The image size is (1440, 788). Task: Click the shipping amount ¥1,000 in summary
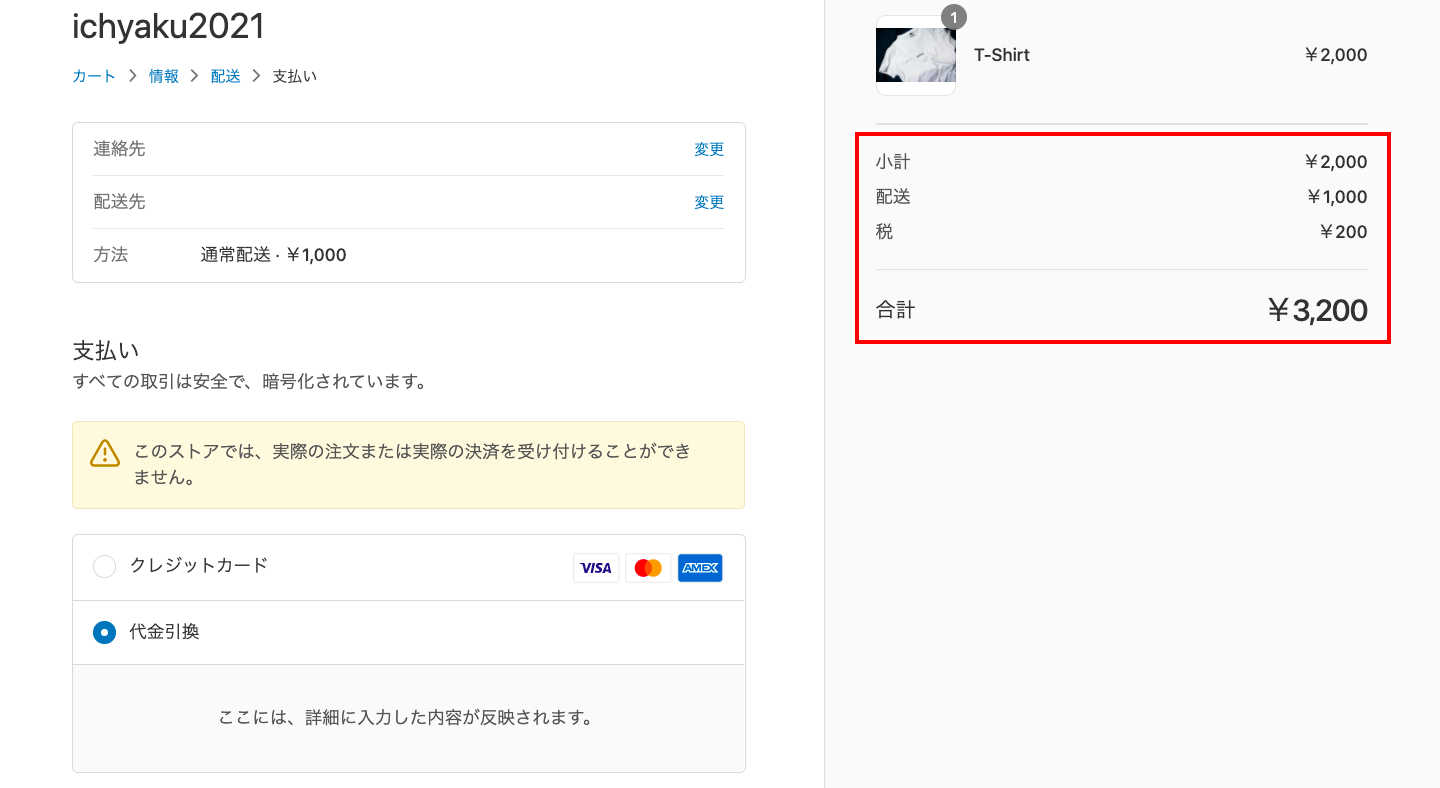pos(1336,197)
